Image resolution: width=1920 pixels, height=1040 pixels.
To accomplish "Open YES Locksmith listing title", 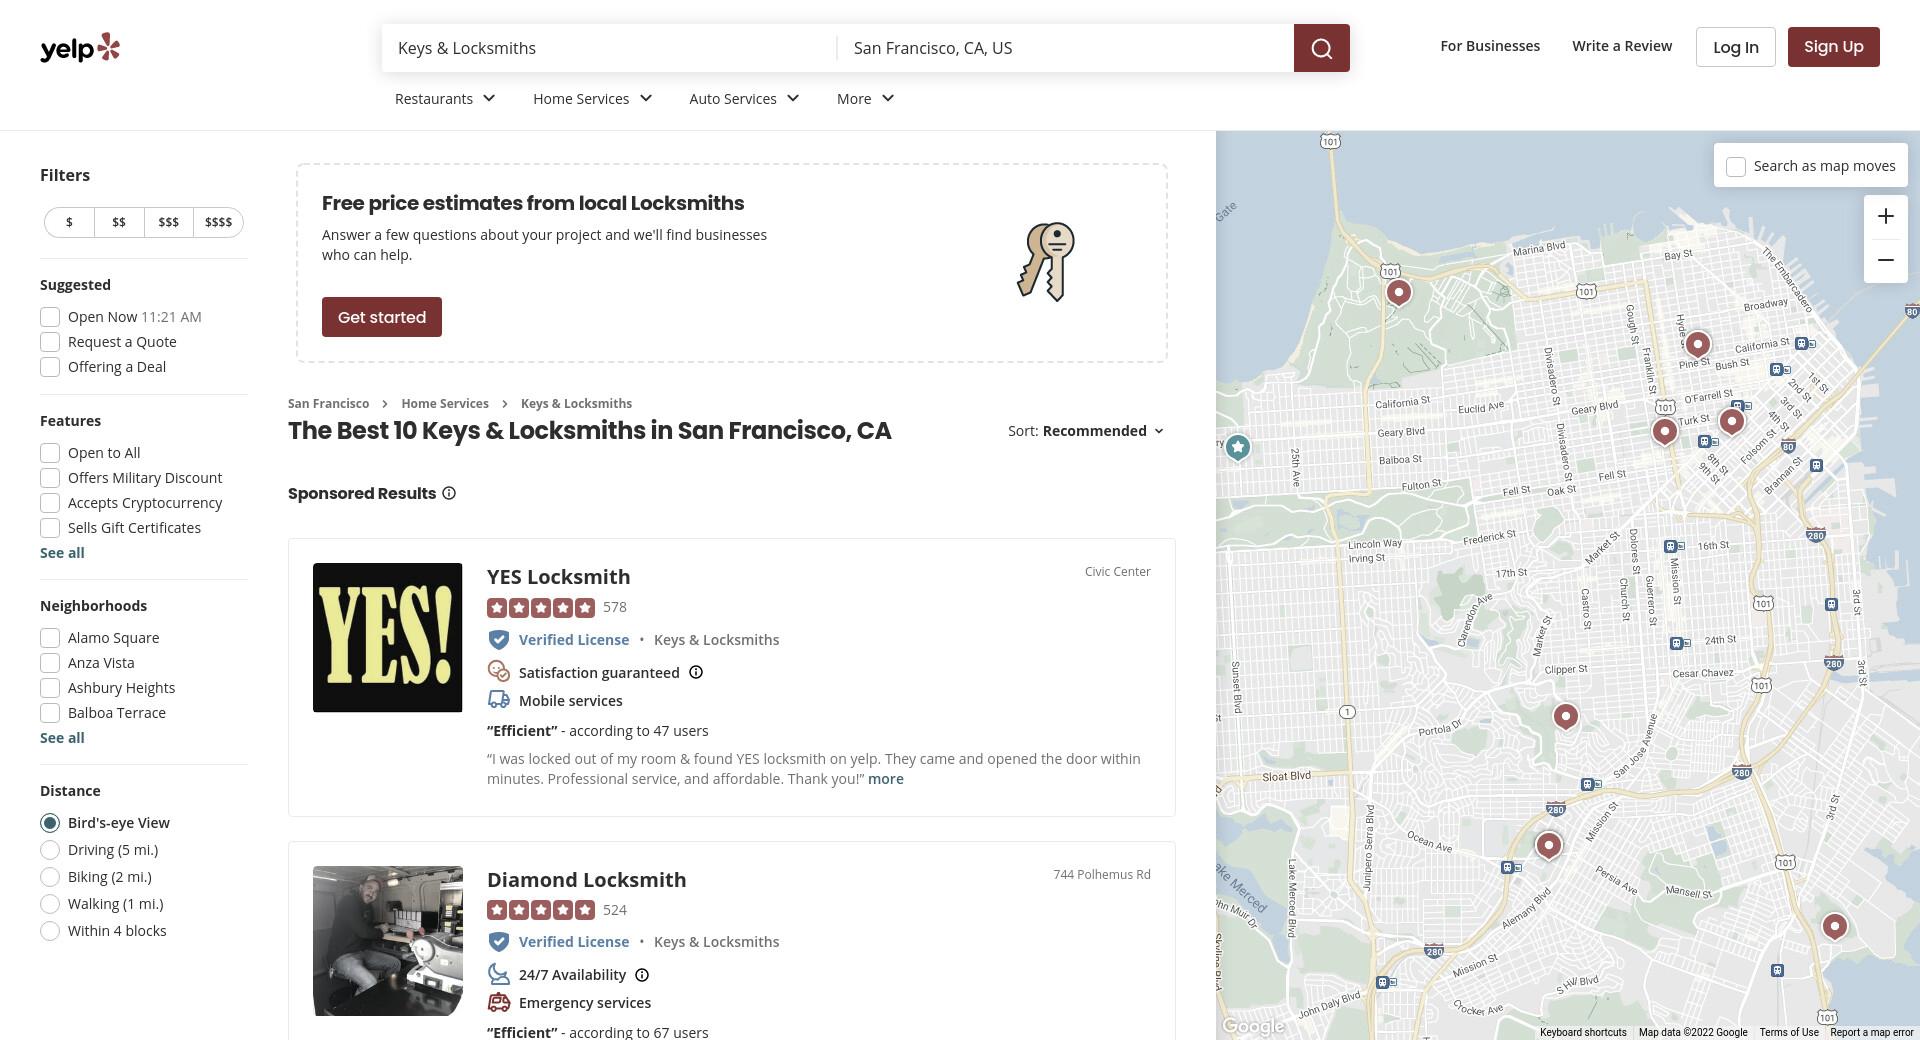I will pyautogui.click(x=558, y=577).
